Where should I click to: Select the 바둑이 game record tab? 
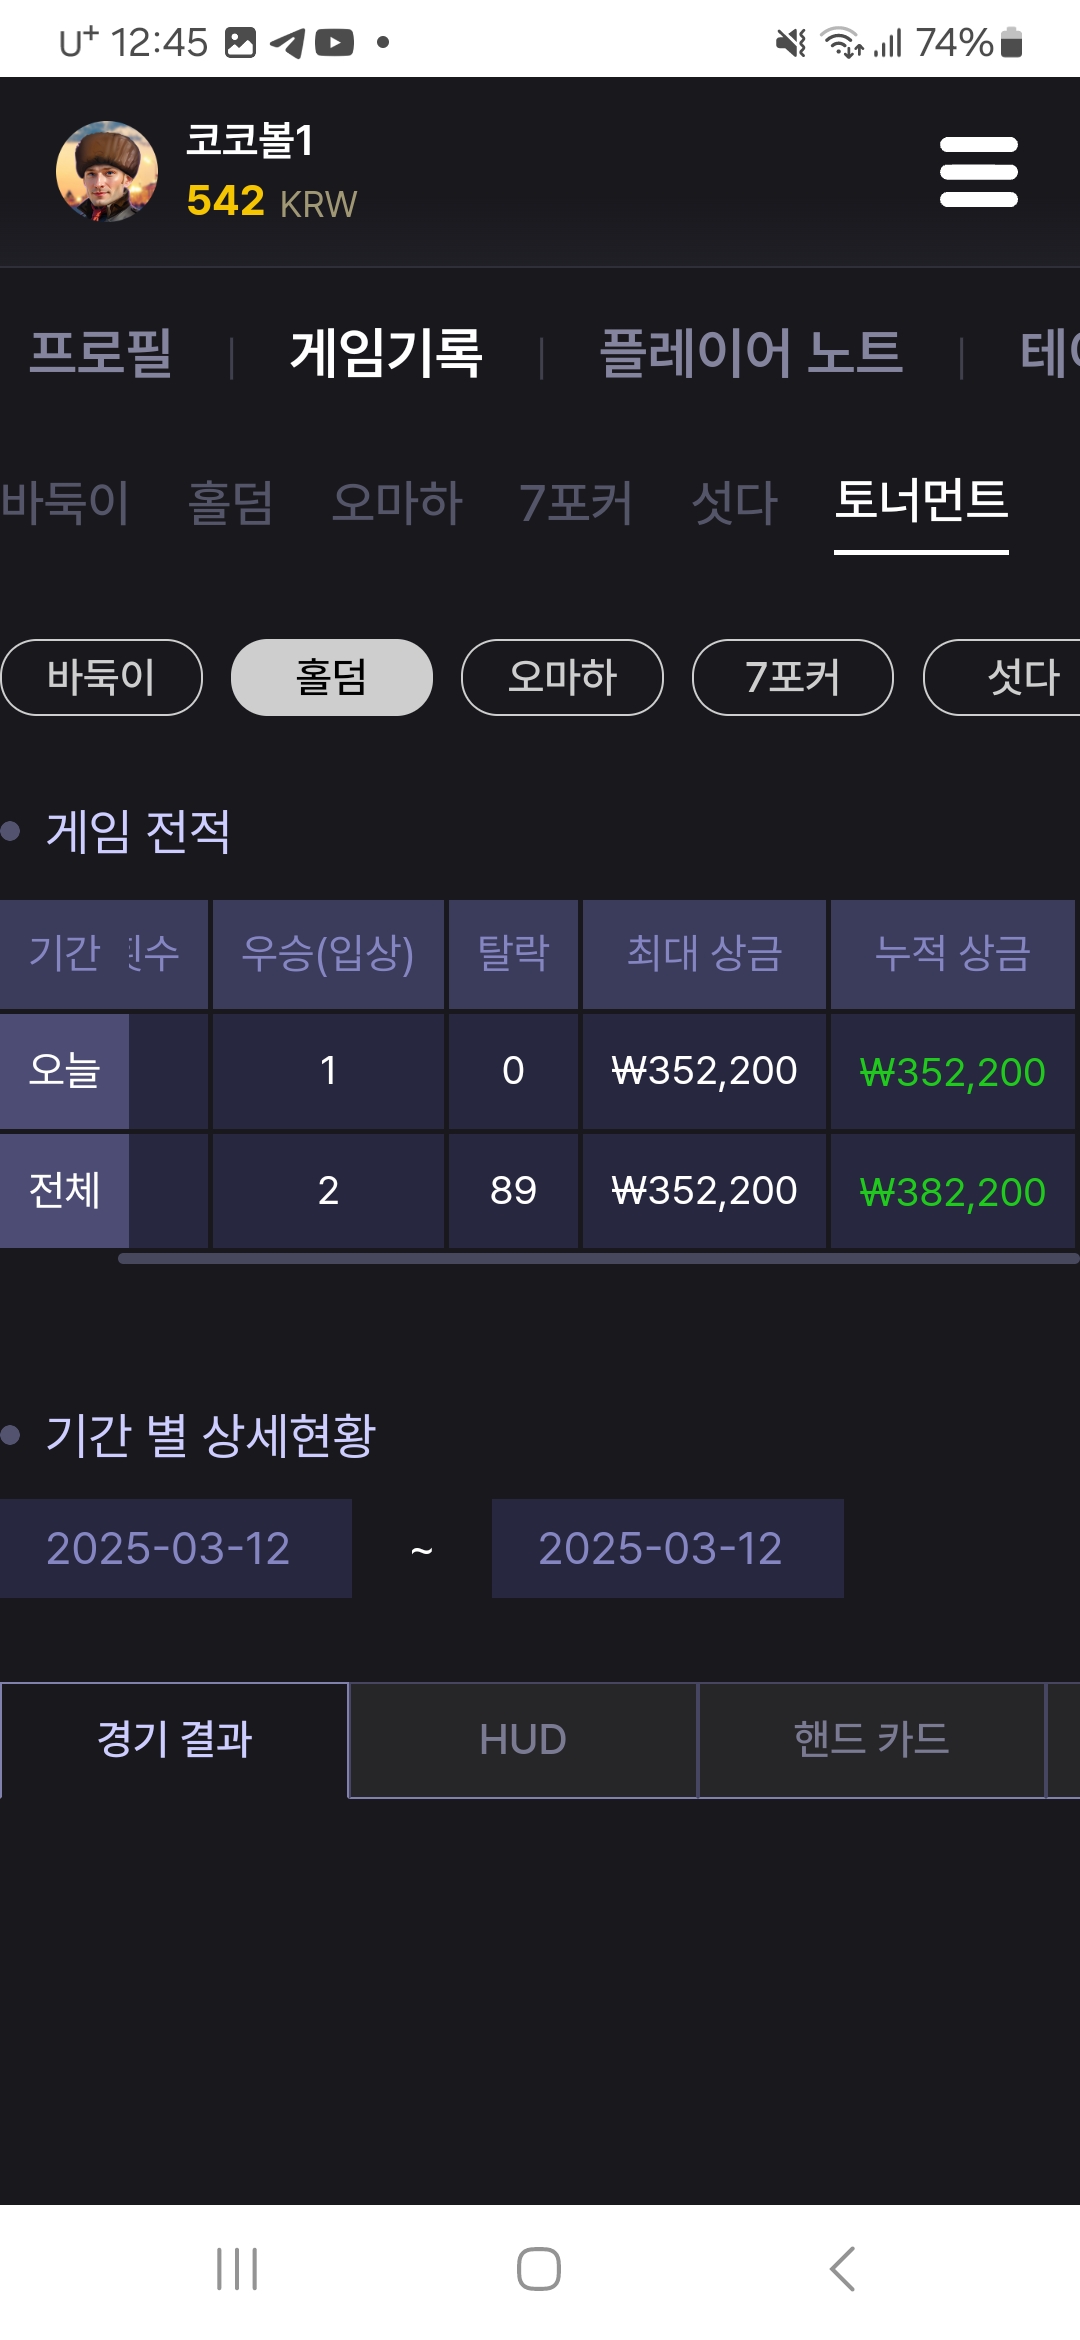(65, 502)
